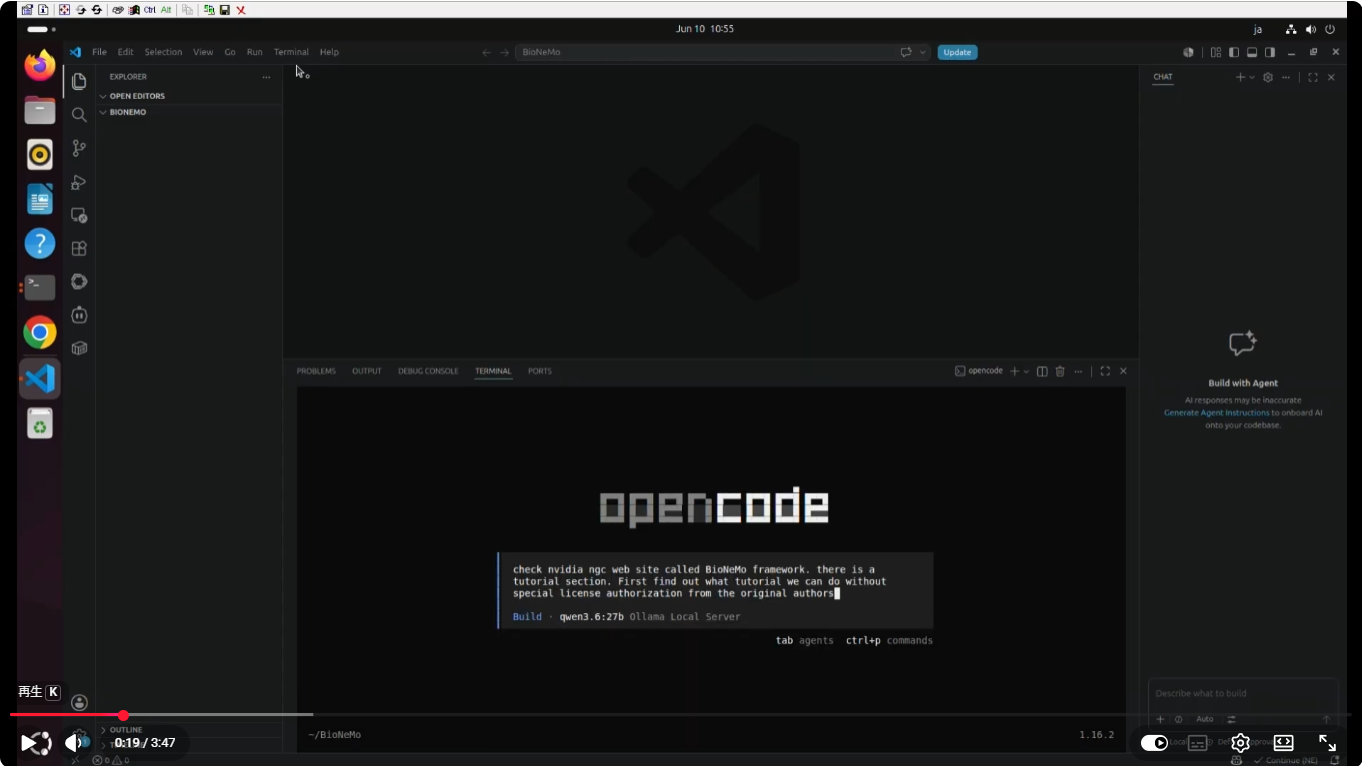Open the Search view in activity bar

coord(79,115)
